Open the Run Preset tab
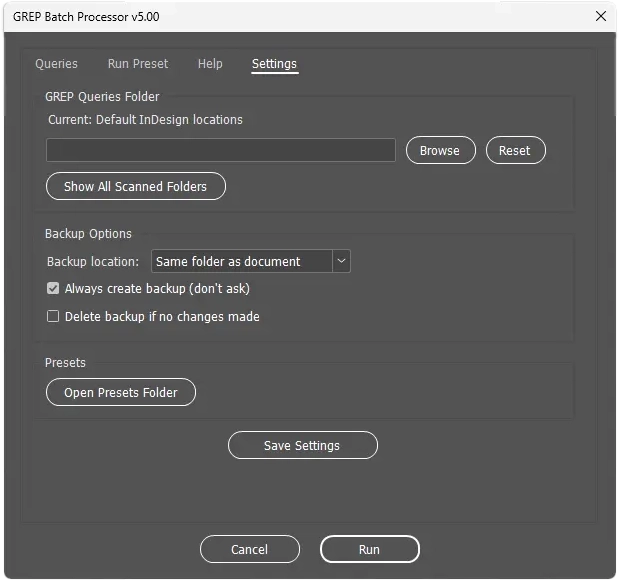Image resolution: width=619 pixels, height=580 pixels. (x=138, y=64)
